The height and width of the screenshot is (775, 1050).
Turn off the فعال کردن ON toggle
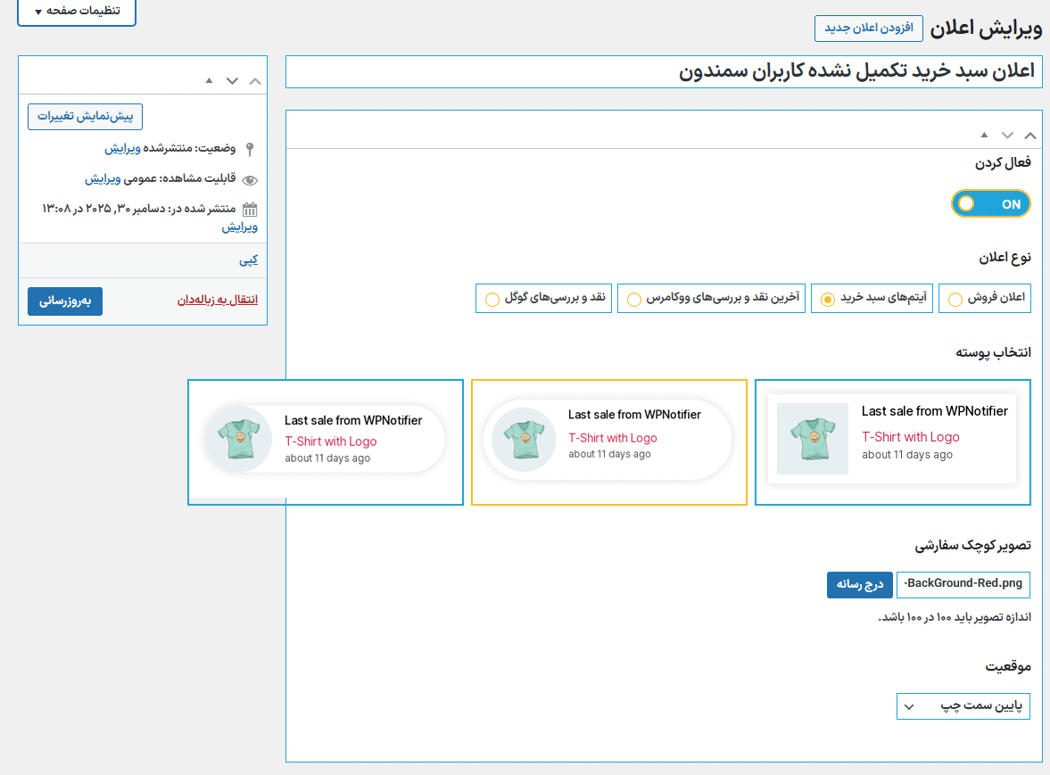pyautogui.click(x=991, y=203)
